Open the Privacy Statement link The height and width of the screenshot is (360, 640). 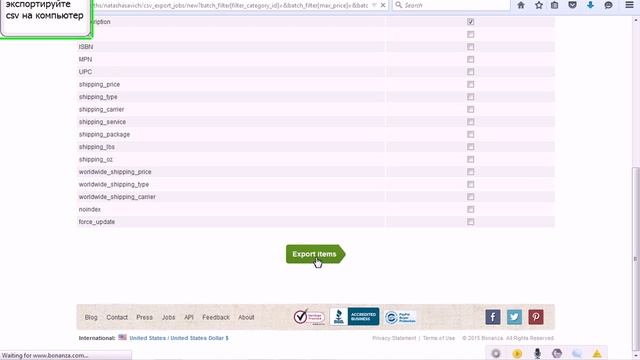[394, 338]
